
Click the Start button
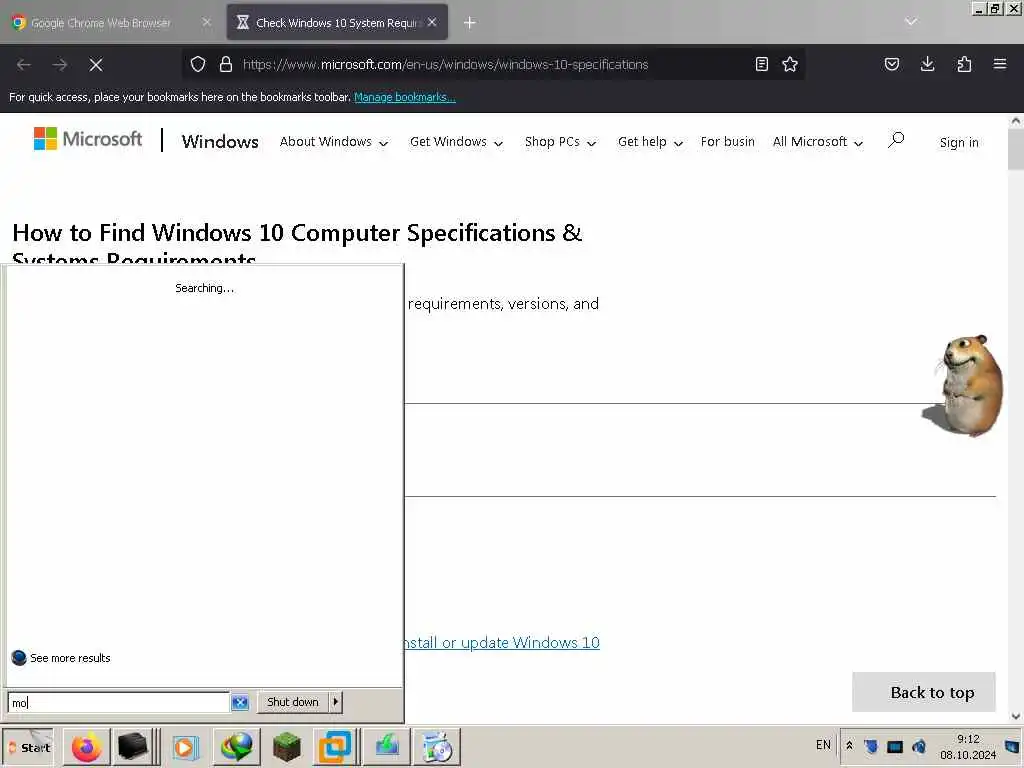(x=29, y=747)
